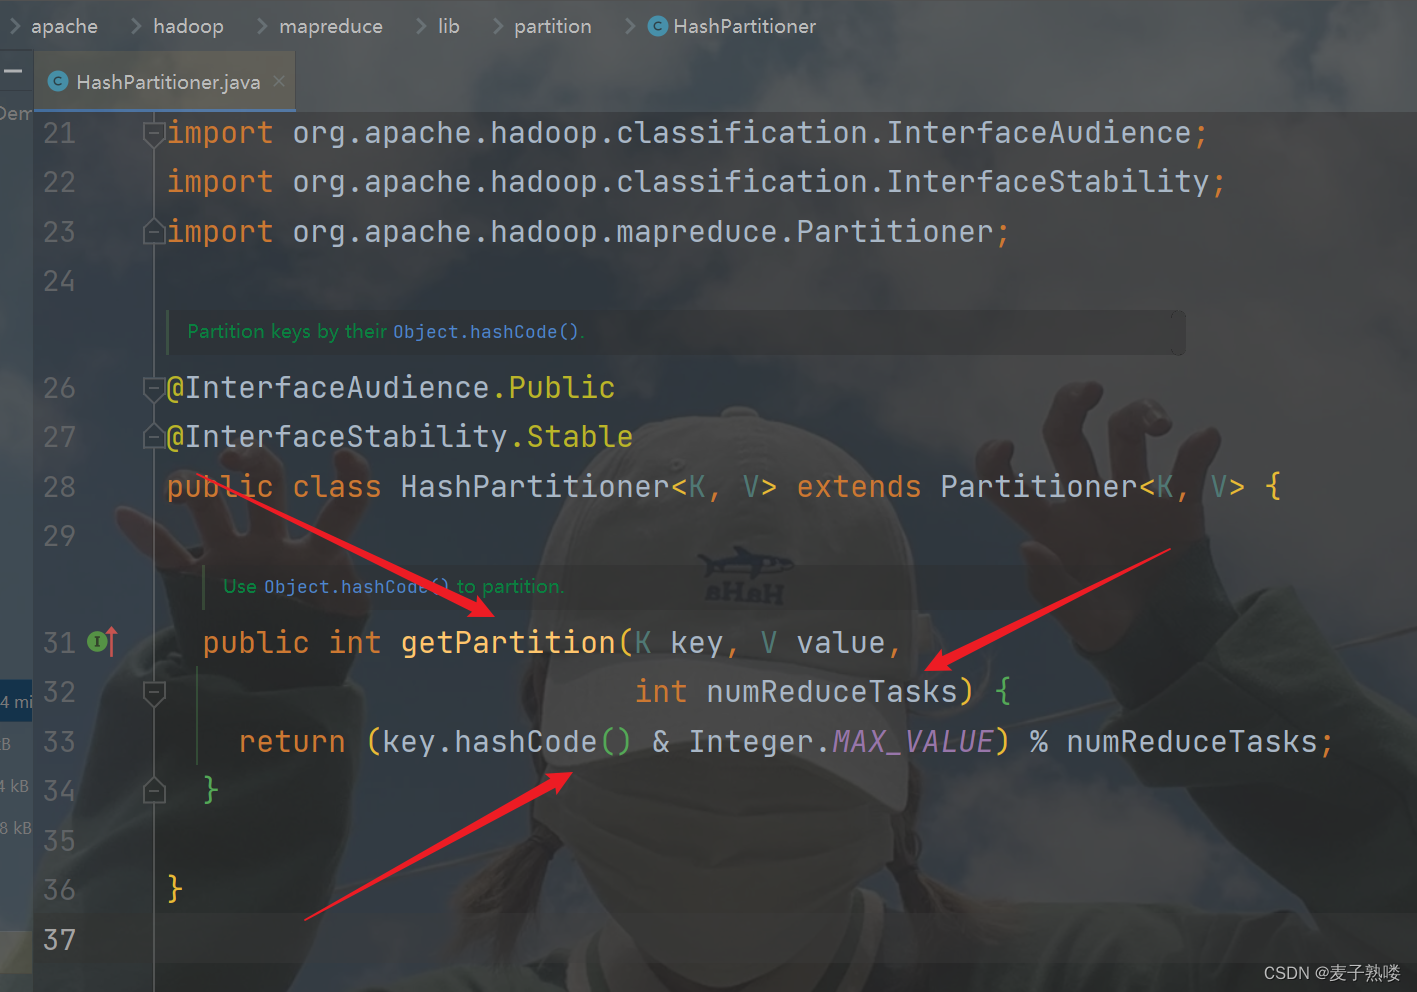This screenshot has width=1417, height=992.
Task: Collapse the imports using fold arrow at line 21
Action: 153,133
